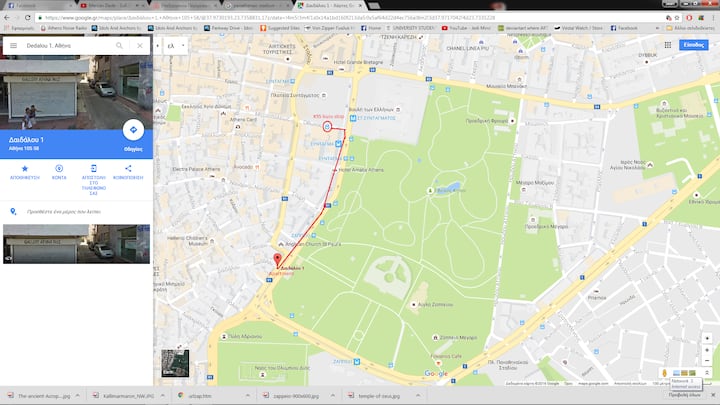
Task: Click the red location pin on map
Action: (276, 262)
